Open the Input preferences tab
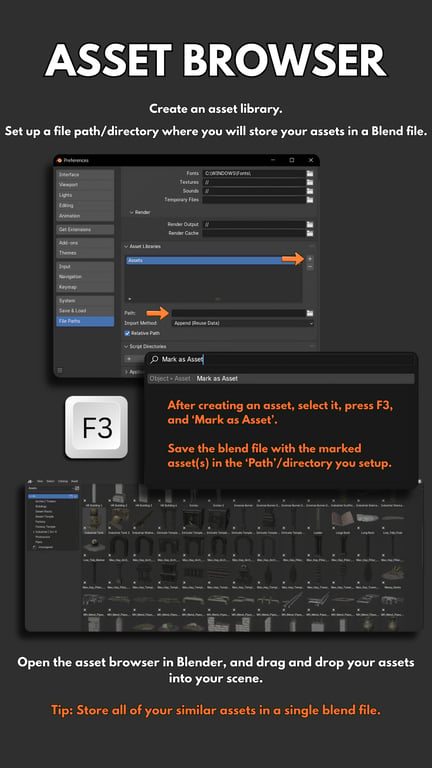 (85, 266)
